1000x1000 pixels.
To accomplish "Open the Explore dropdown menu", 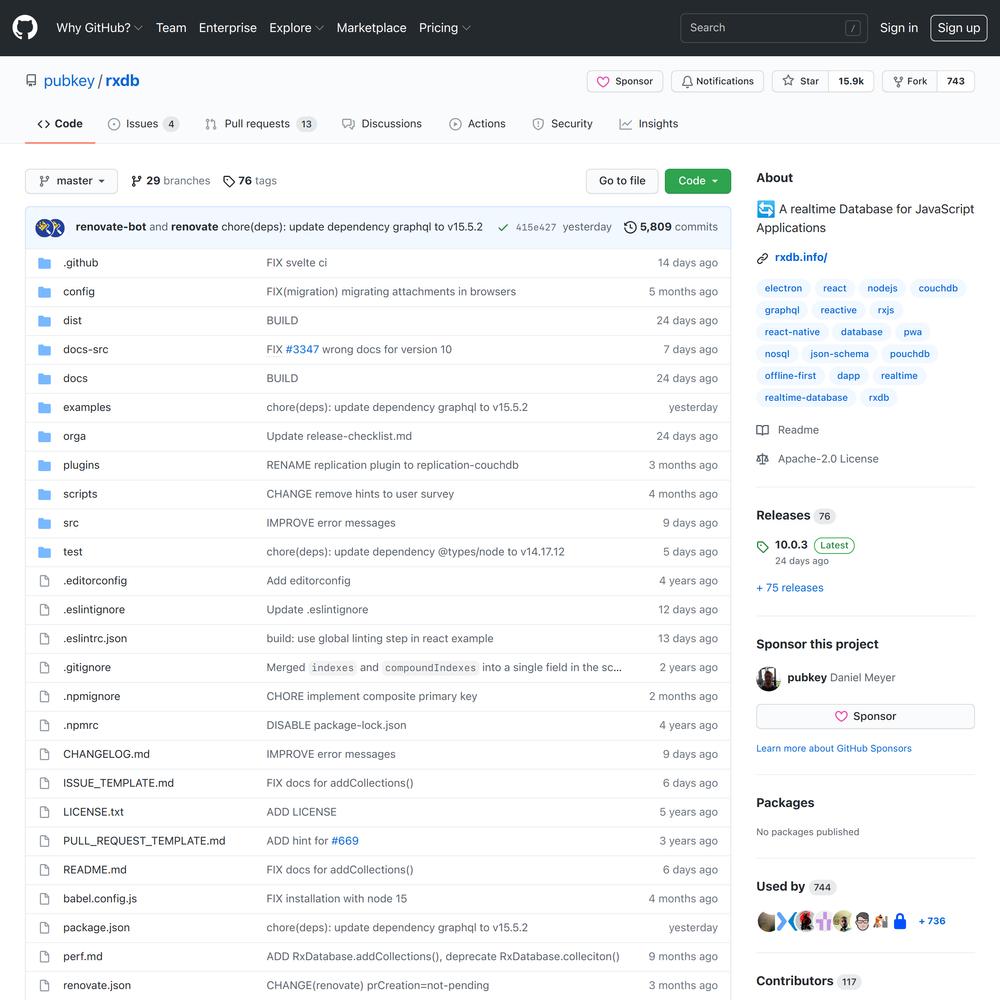I will coord(296,27).
